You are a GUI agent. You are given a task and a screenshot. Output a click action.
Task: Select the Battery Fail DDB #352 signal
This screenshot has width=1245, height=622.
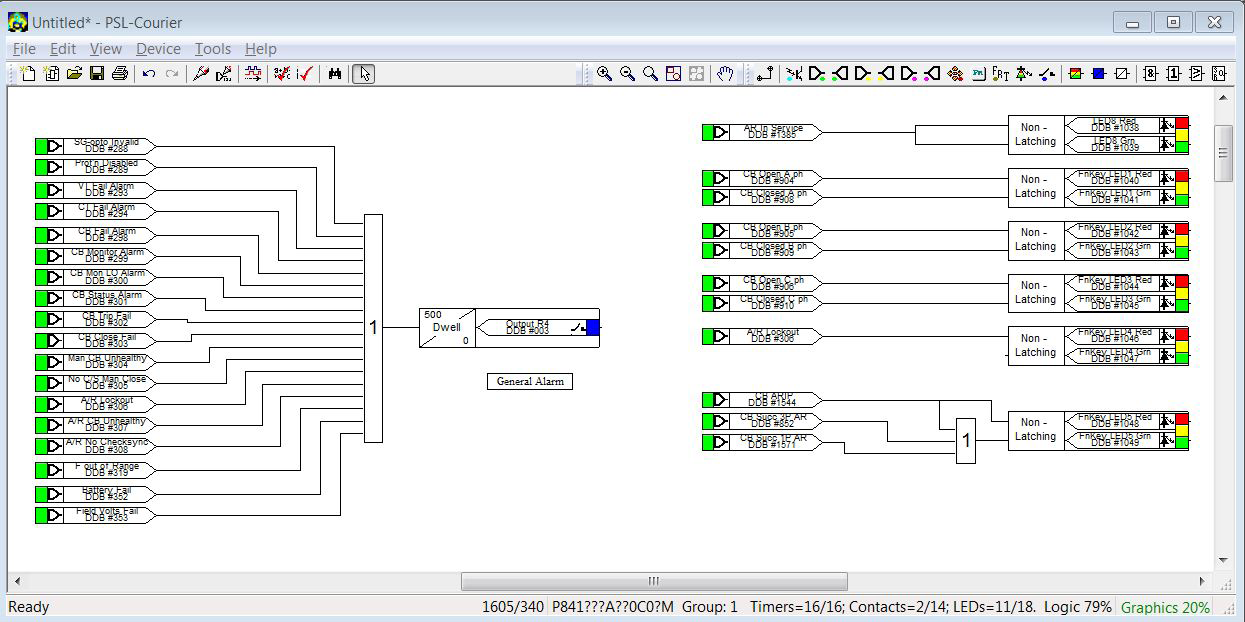(95, 494)
